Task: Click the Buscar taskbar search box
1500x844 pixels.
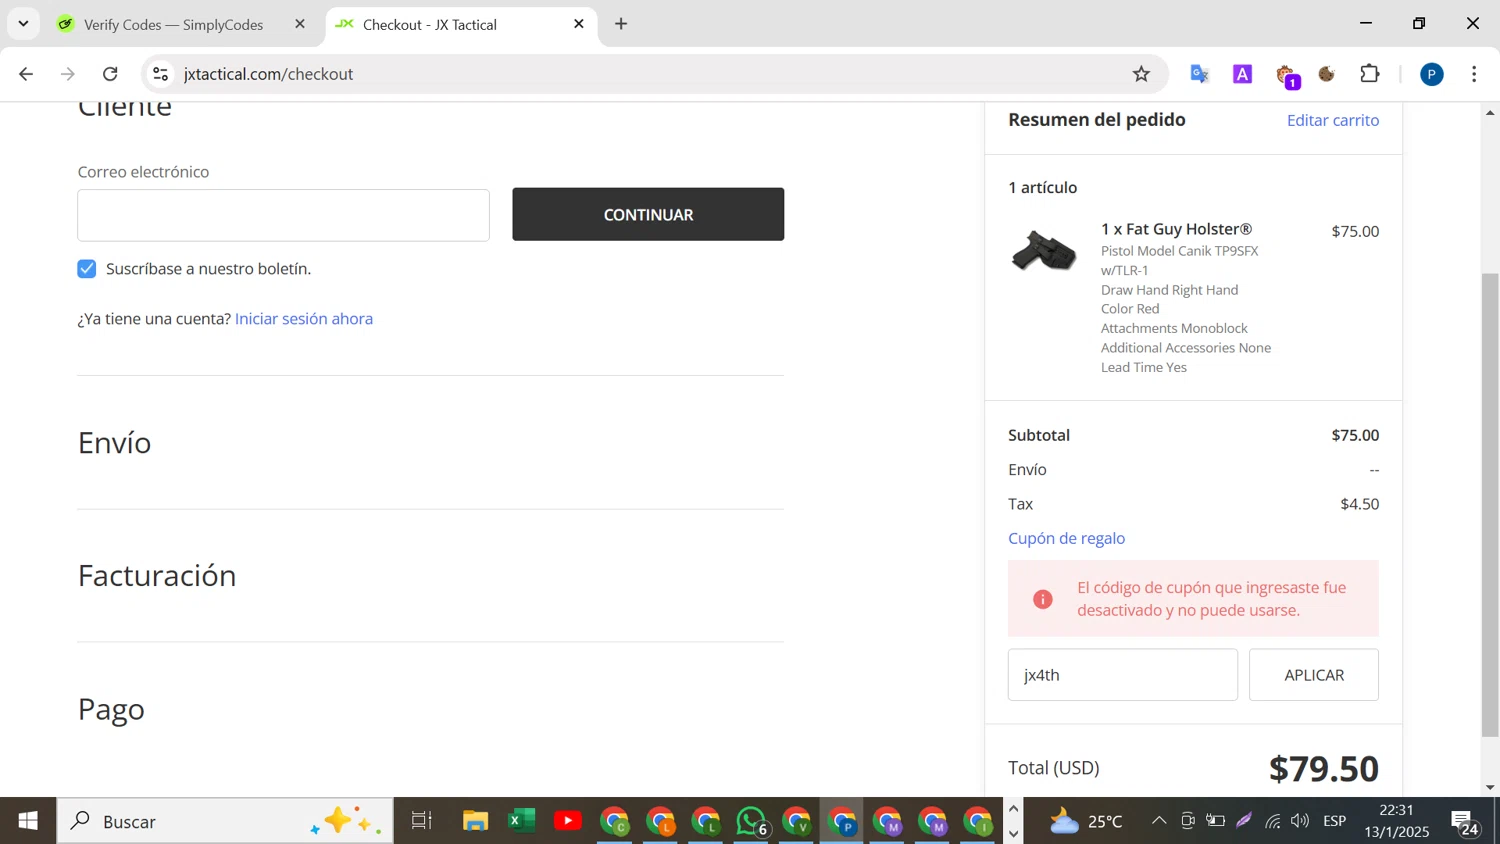Action: click(x=225, y=821)
